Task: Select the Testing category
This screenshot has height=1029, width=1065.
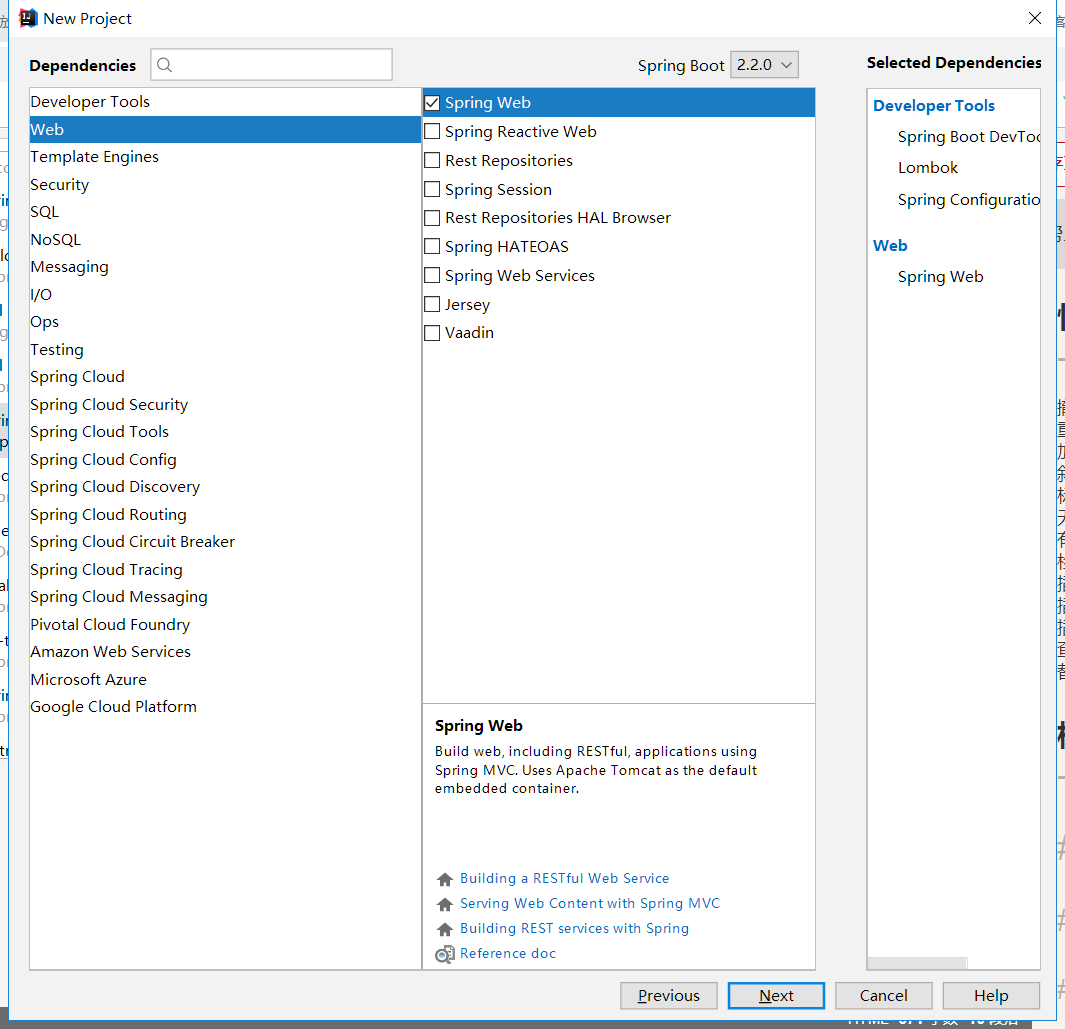Action: (x=225, y=350)
